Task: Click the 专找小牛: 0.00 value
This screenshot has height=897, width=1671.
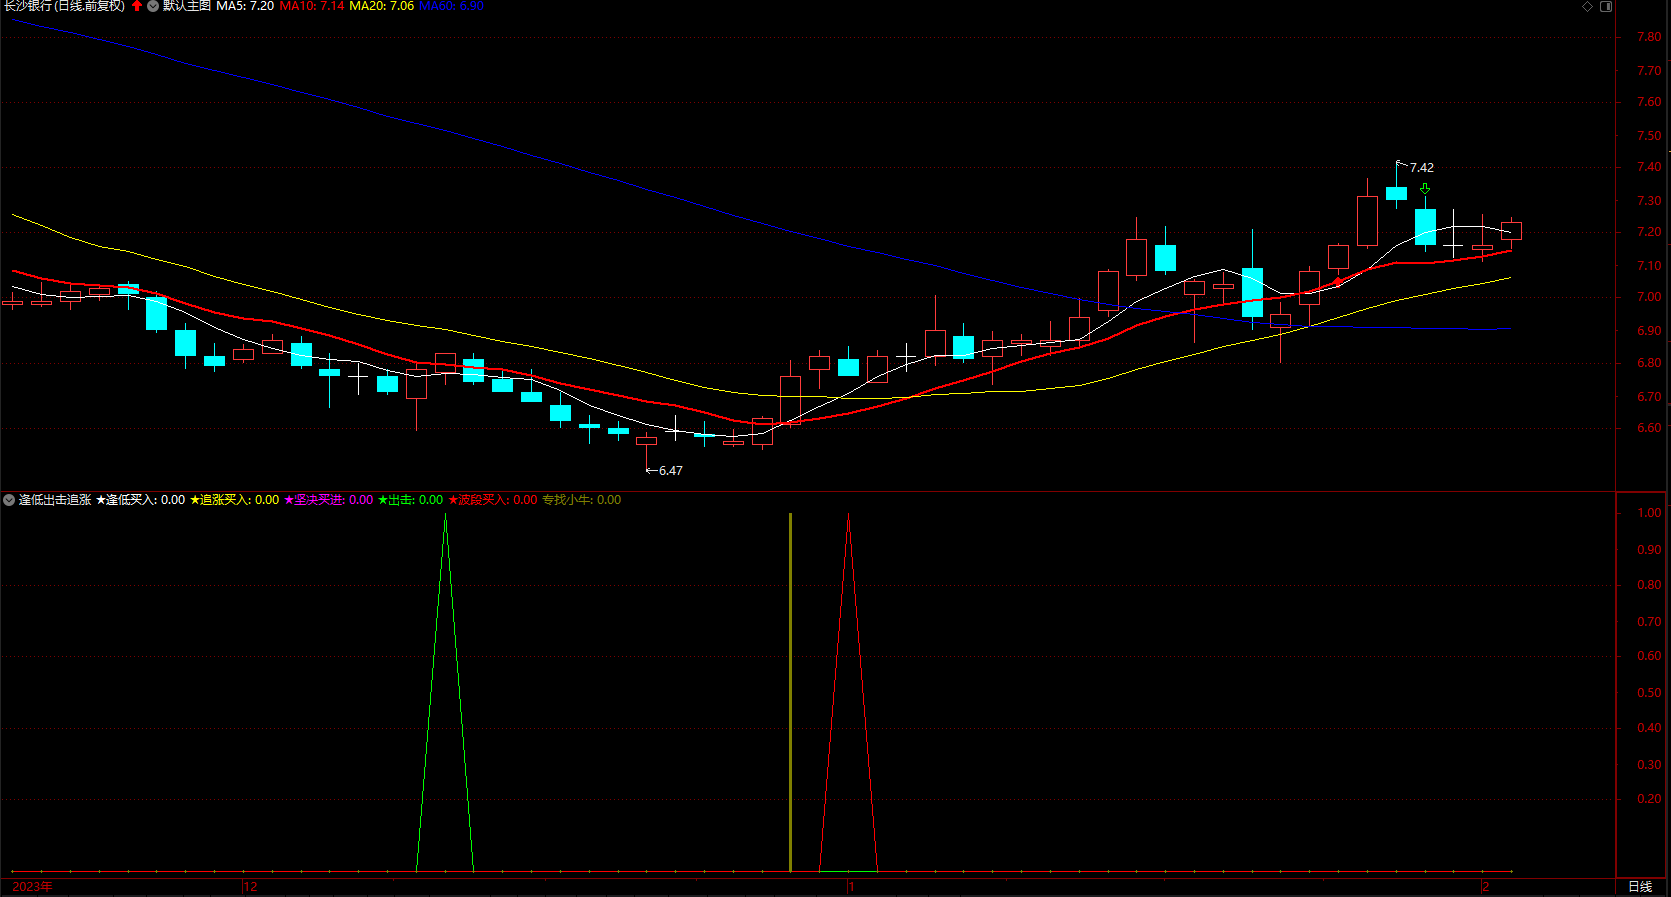Action: 581,500
